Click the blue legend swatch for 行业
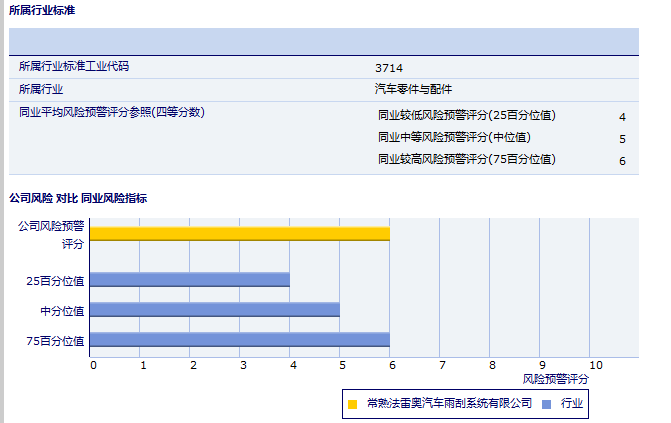The image size is (671, 423). [546, 404]
